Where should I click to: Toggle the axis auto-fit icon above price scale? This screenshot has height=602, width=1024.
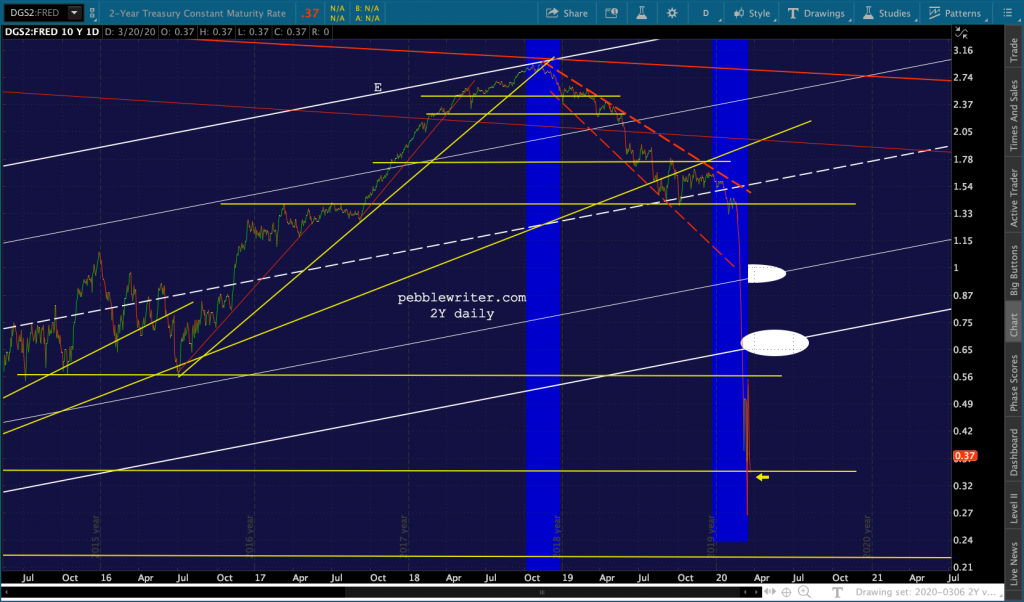pyautogui.click(x=961, y=33)
